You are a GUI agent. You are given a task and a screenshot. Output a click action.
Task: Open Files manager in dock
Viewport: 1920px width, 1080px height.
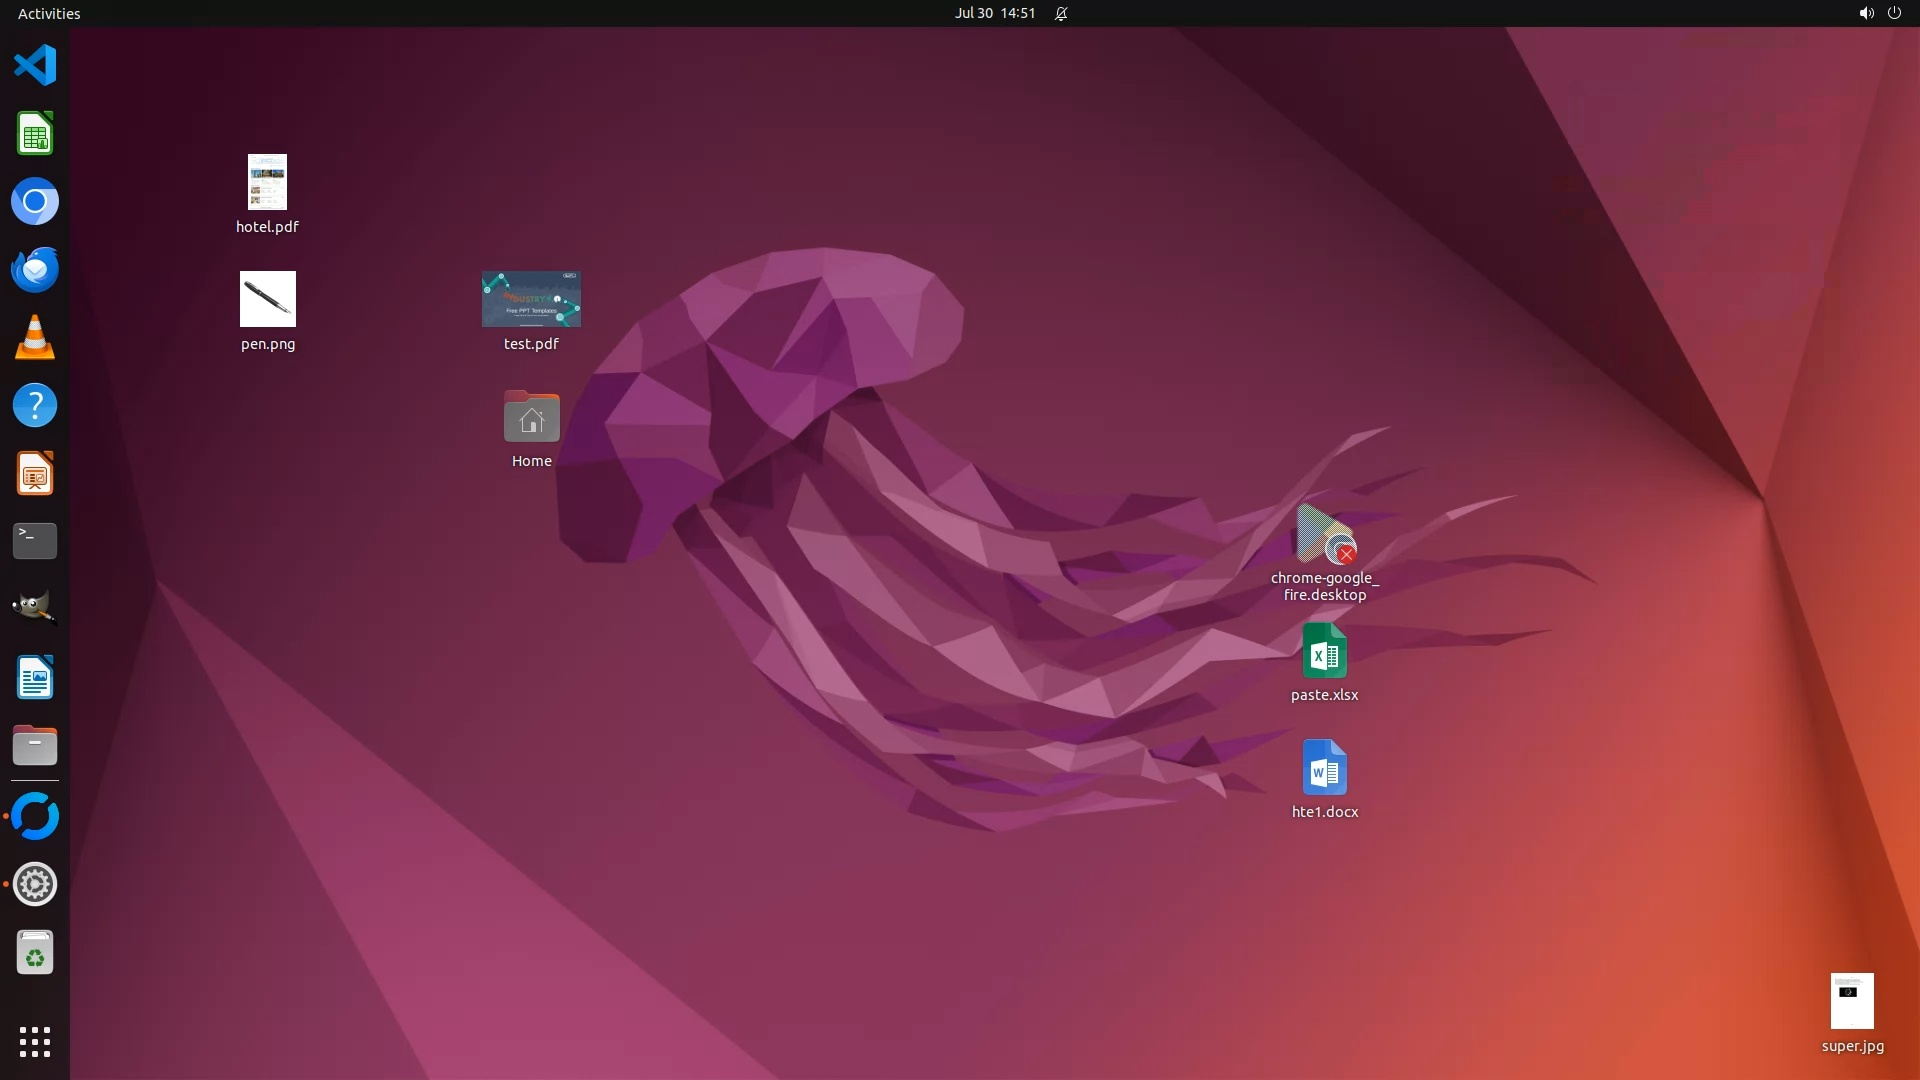(x=35, y=746)
